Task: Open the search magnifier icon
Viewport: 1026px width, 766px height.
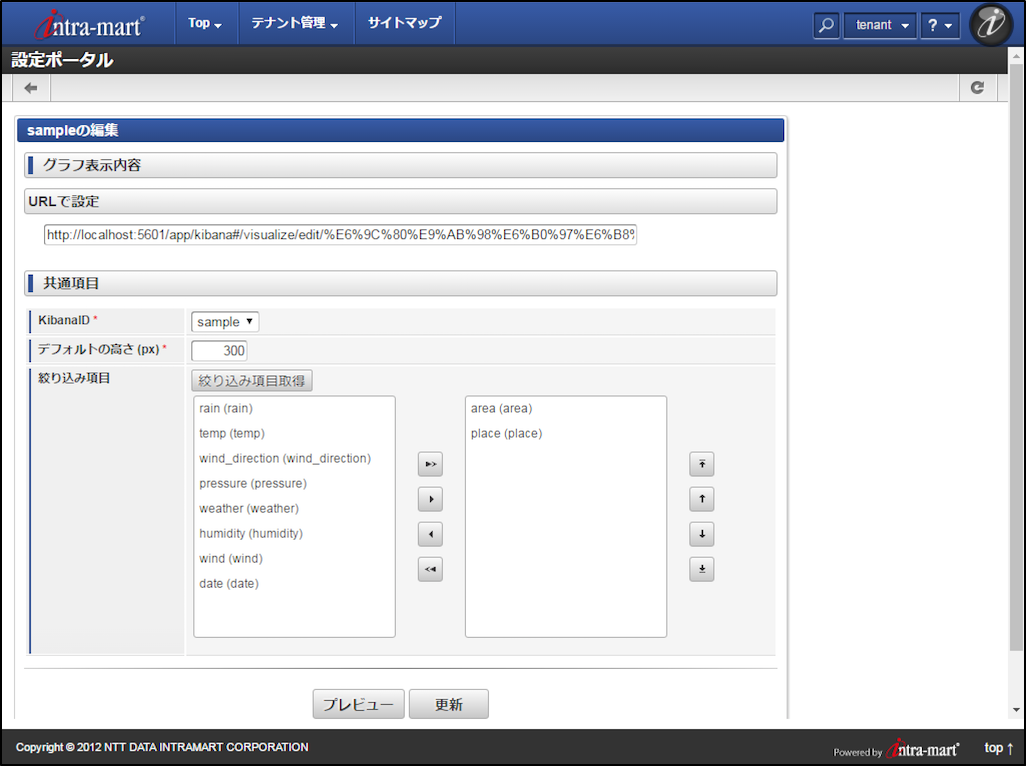Action: [x=826, y=26]
